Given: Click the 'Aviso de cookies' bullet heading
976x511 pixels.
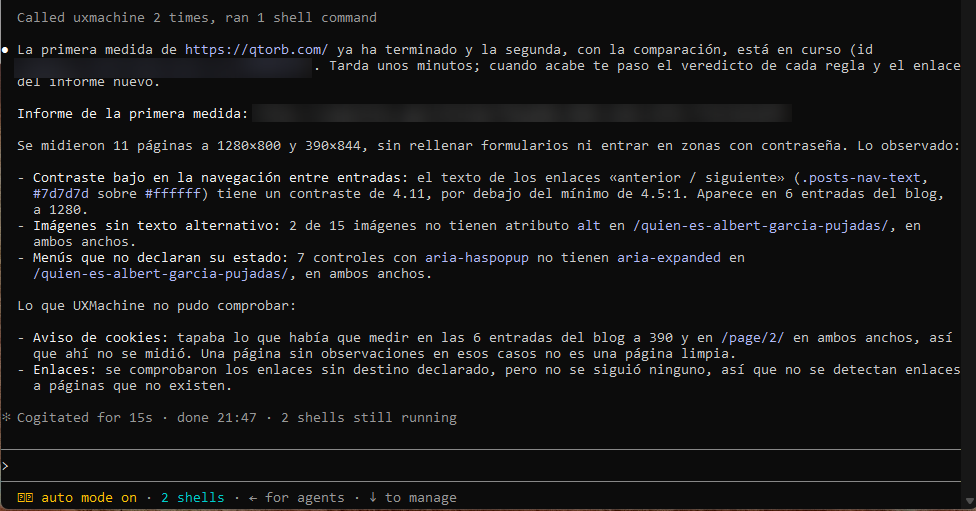Looking at the screenshot, I should coord(101,338).
